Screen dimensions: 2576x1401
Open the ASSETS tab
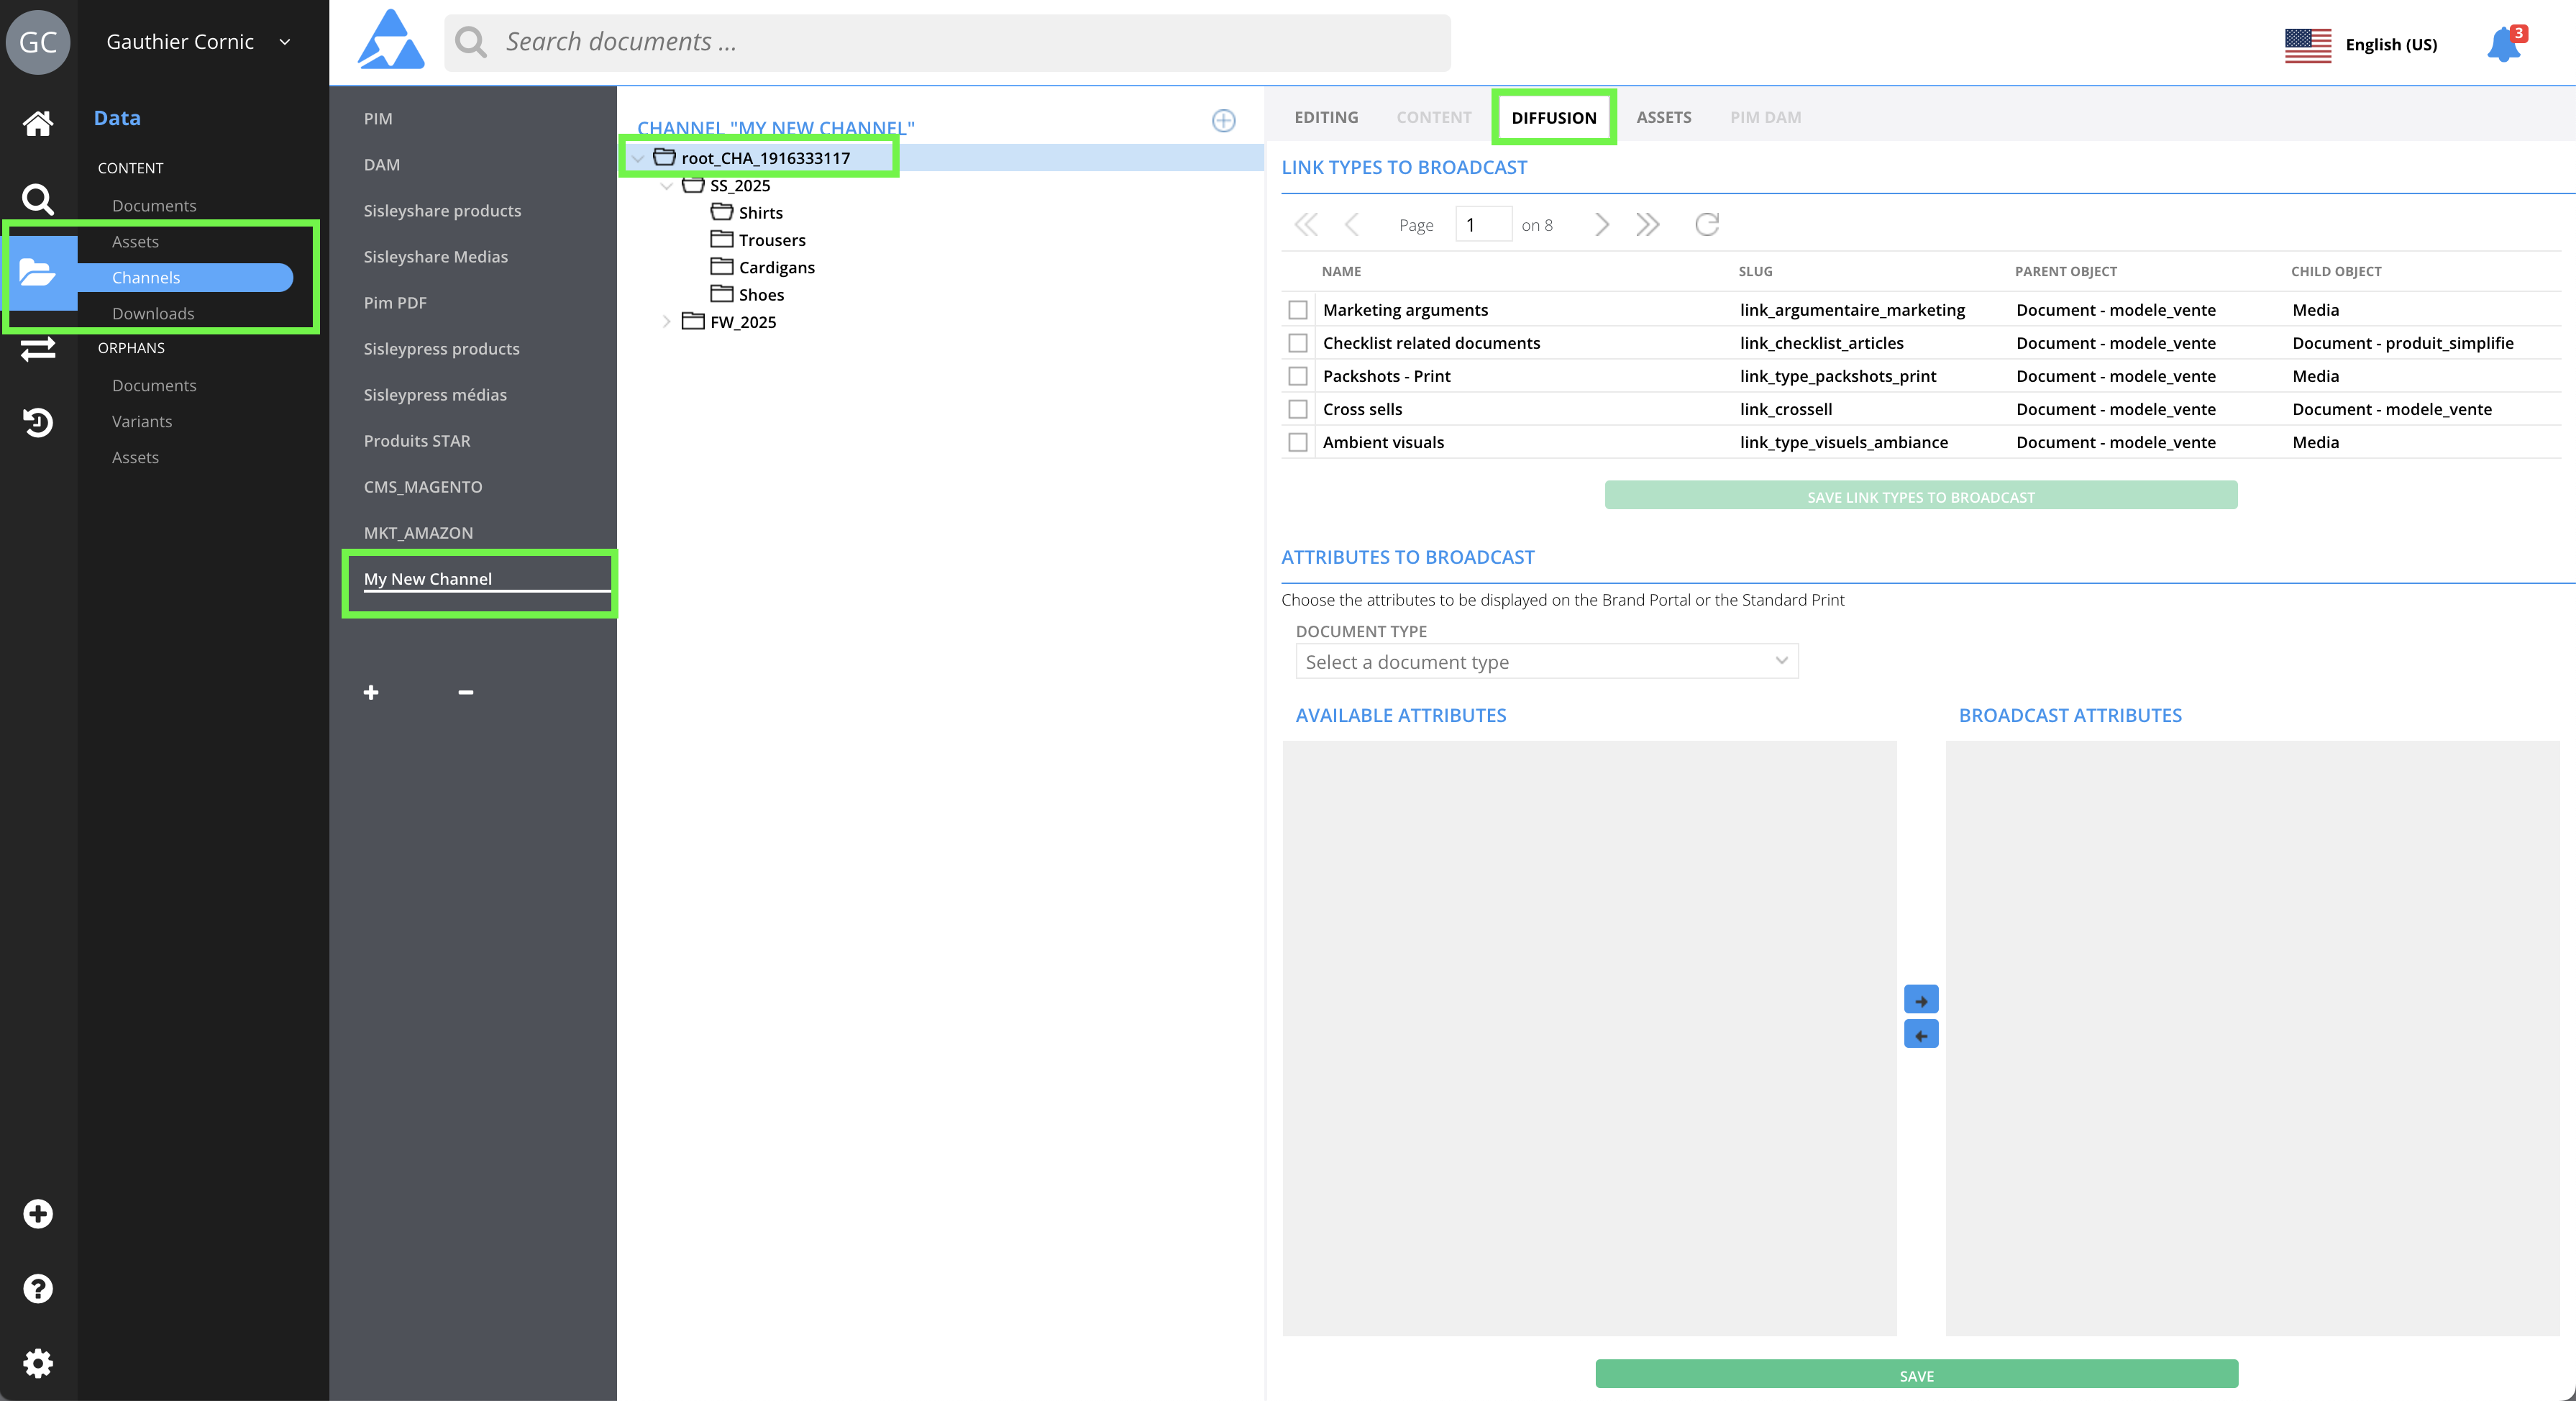[1663, 117]
